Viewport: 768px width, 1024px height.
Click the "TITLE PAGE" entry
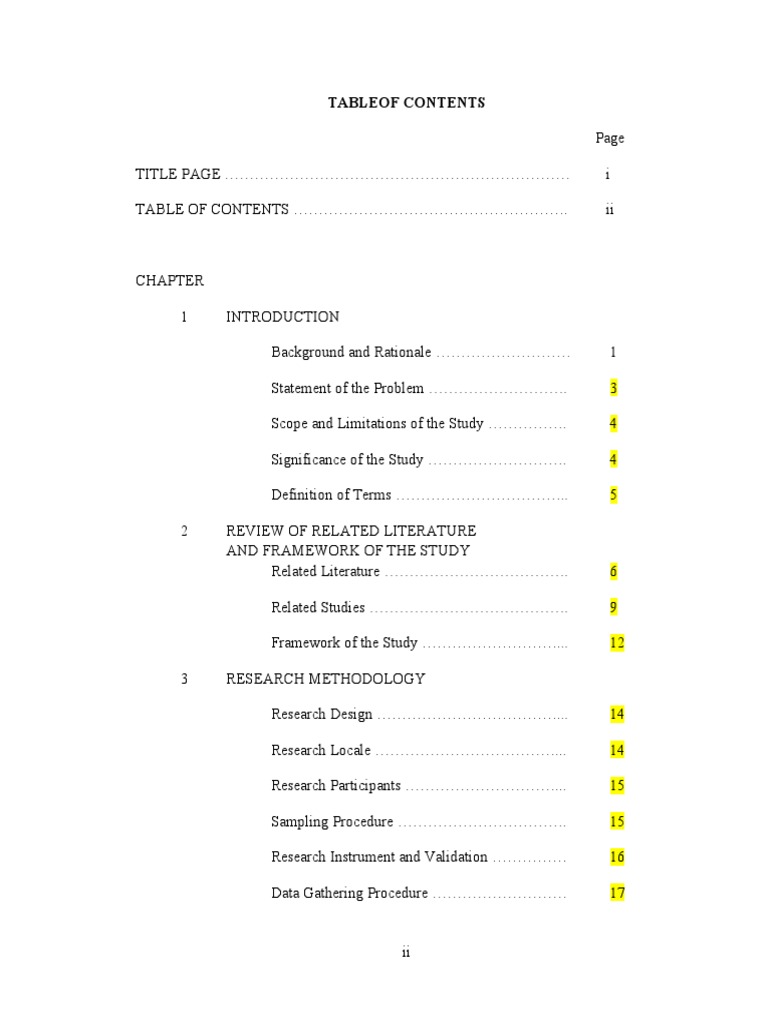point(178,174)
